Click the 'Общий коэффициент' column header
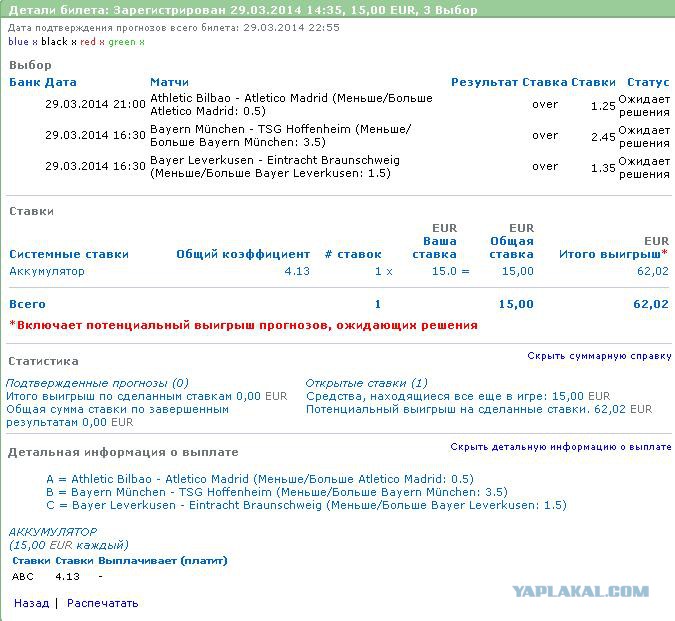Image resolution: width=675 pixels, height=621 pixels. (x=243, y=254)
